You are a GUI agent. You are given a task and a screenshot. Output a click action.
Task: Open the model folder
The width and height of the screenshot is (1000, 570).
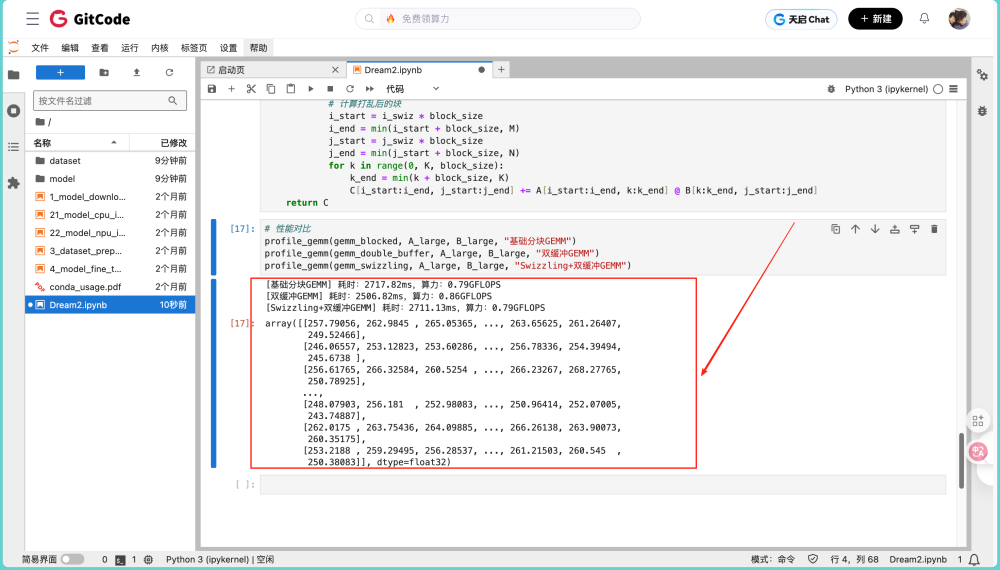(x=110, y=179)
